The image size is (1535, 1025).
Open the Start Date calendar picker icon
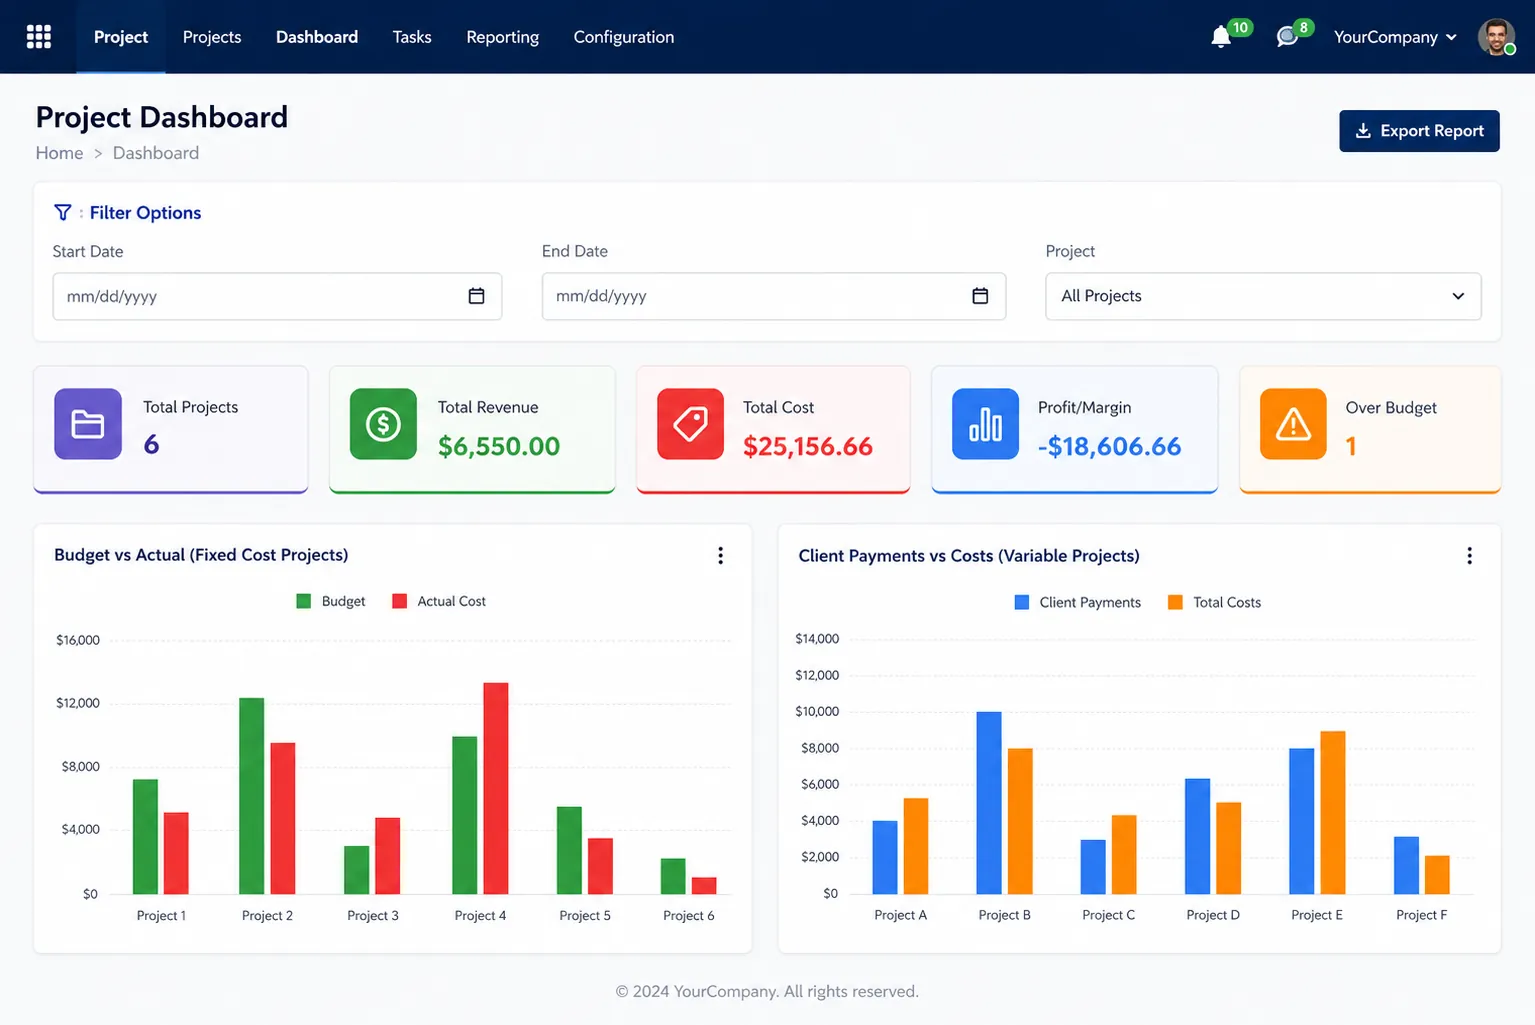pyautogui.click(x=476, y=296)
